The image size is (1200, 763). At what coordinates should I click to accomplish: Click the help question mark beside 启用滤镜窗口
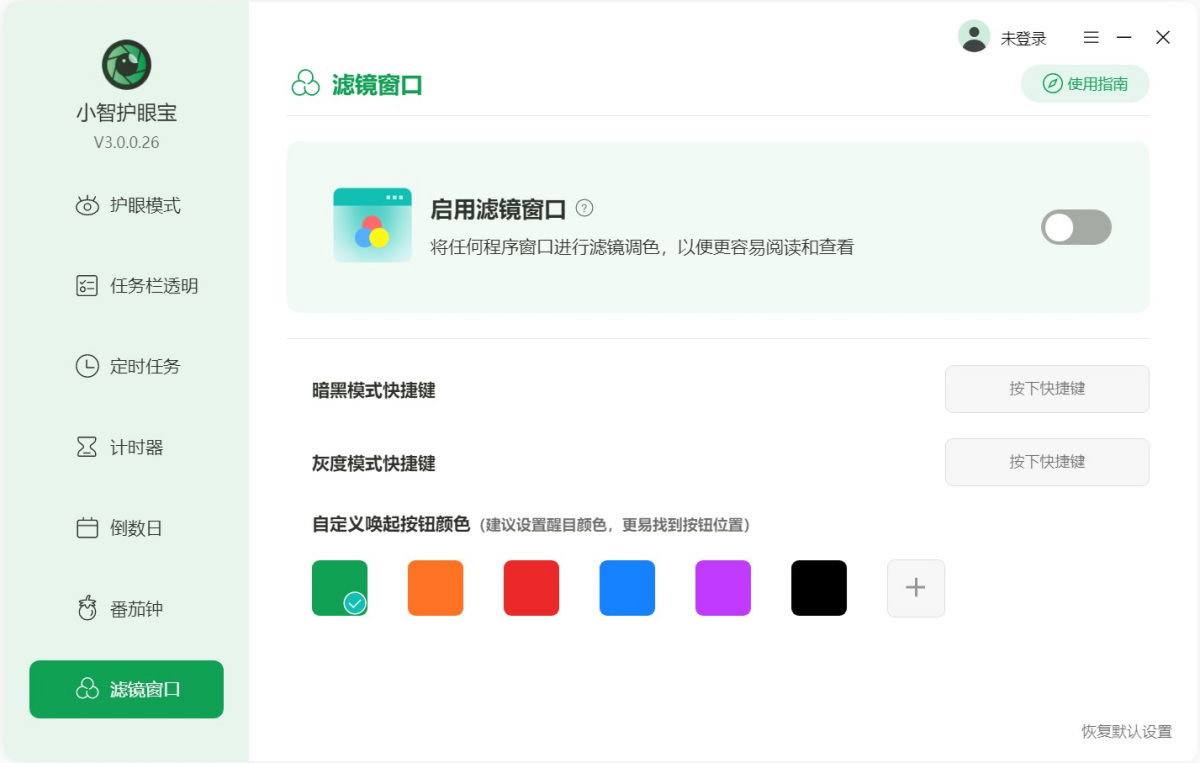[x=585, y=208]
